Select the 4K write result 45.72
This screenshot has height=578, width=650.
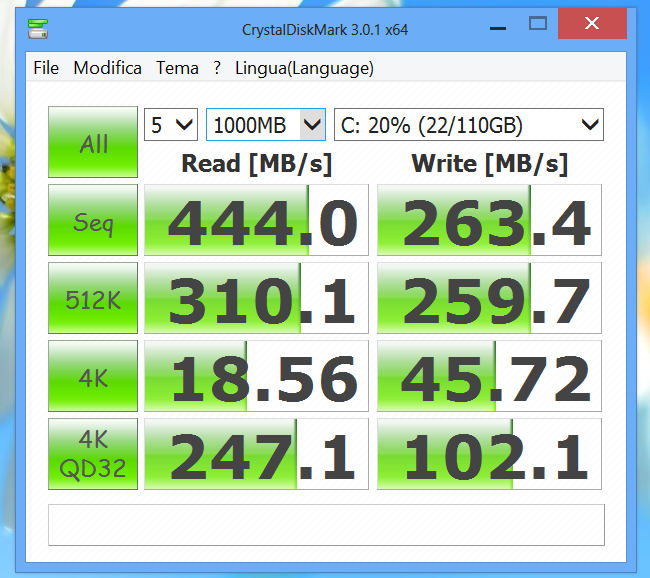(x=489, y=376)
